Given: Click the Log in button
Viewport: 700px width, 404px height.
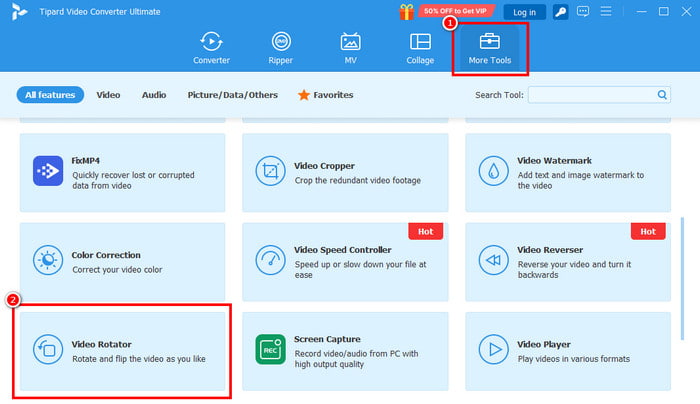Looking at the screenshot, I should tap(524, 12).
